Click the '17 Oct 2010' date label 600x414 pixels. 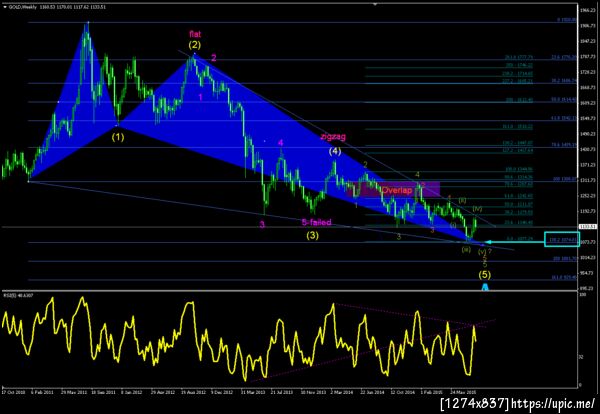pyautogui.click(x=11, y=393)
